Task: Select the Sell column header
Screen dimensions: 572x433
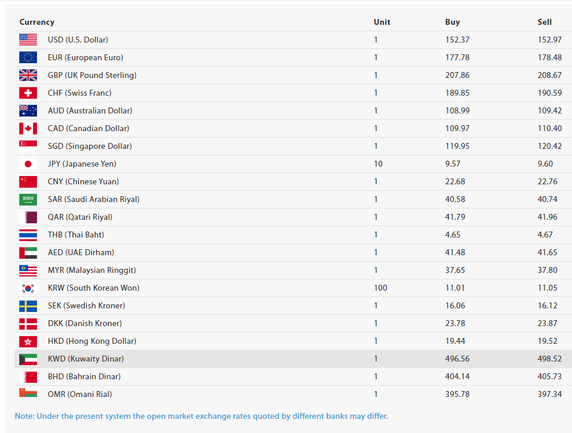Action: 544,22
